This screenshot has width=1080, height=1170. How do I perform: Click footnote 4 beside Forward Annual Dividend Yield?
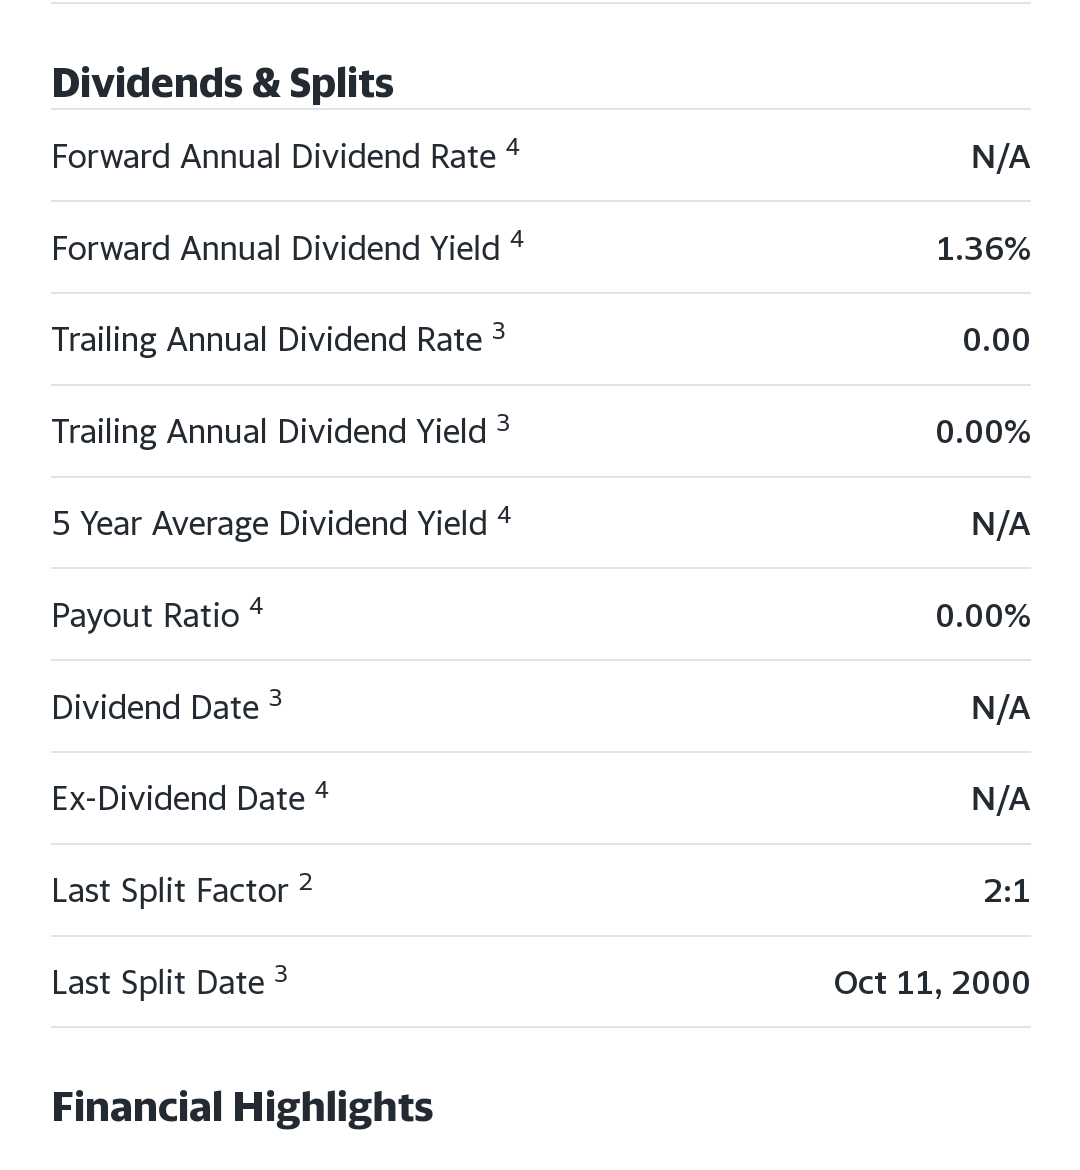[516, 239]
